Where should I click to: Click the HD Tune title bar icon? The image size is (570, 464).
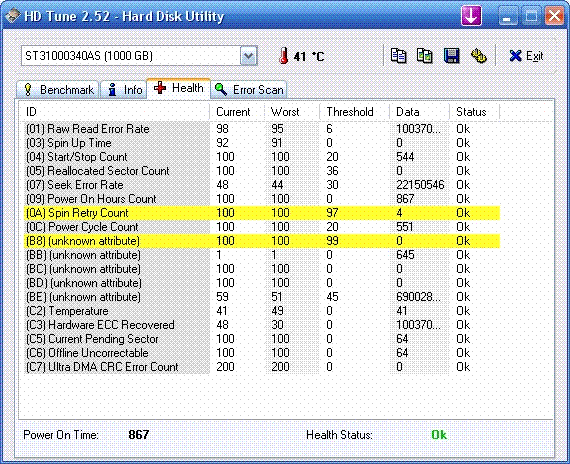12,16
